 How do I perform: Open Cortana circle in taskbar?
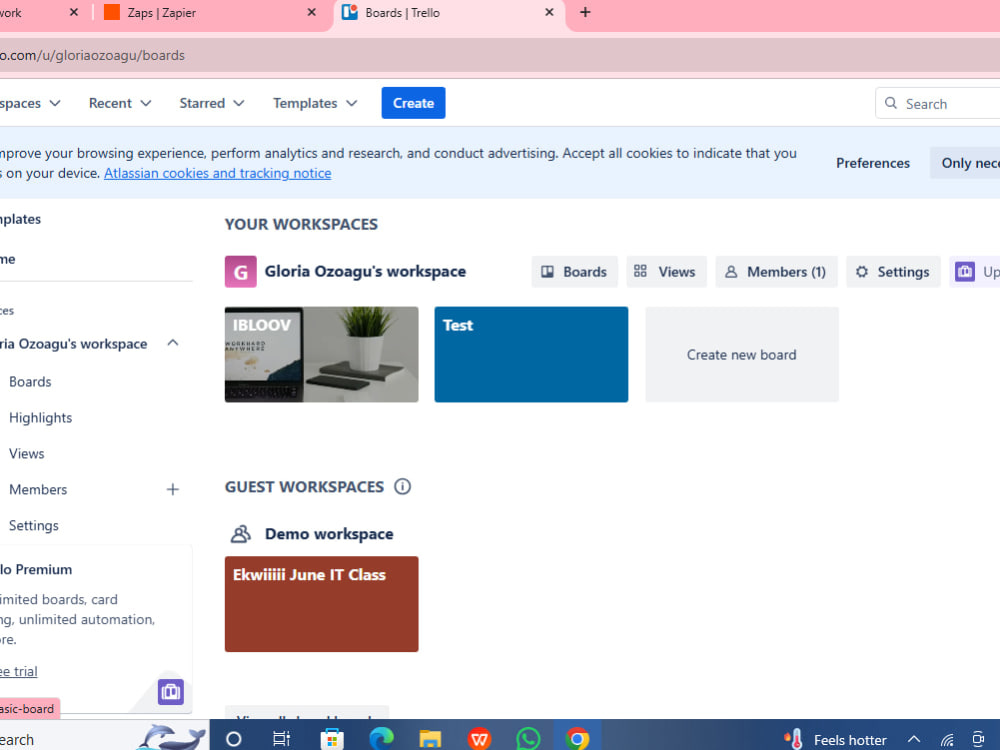point(233,739)
